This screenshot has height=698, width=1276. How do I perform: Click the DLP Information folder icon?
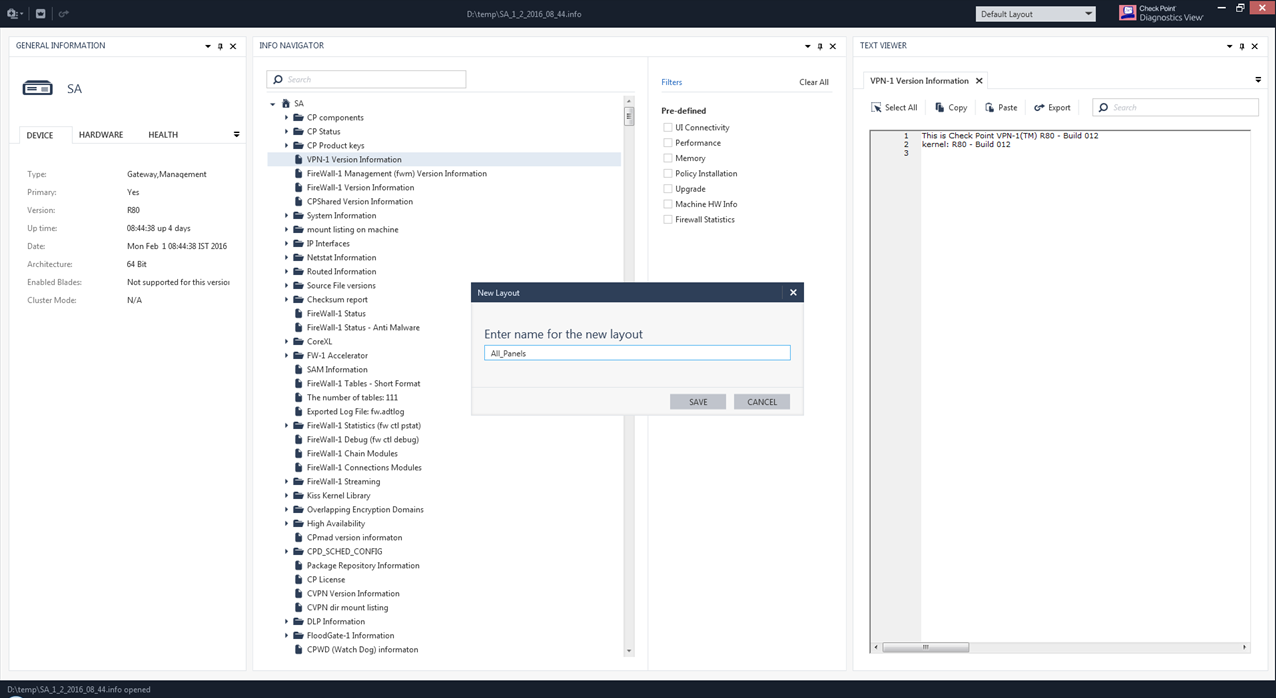[298, 622]
